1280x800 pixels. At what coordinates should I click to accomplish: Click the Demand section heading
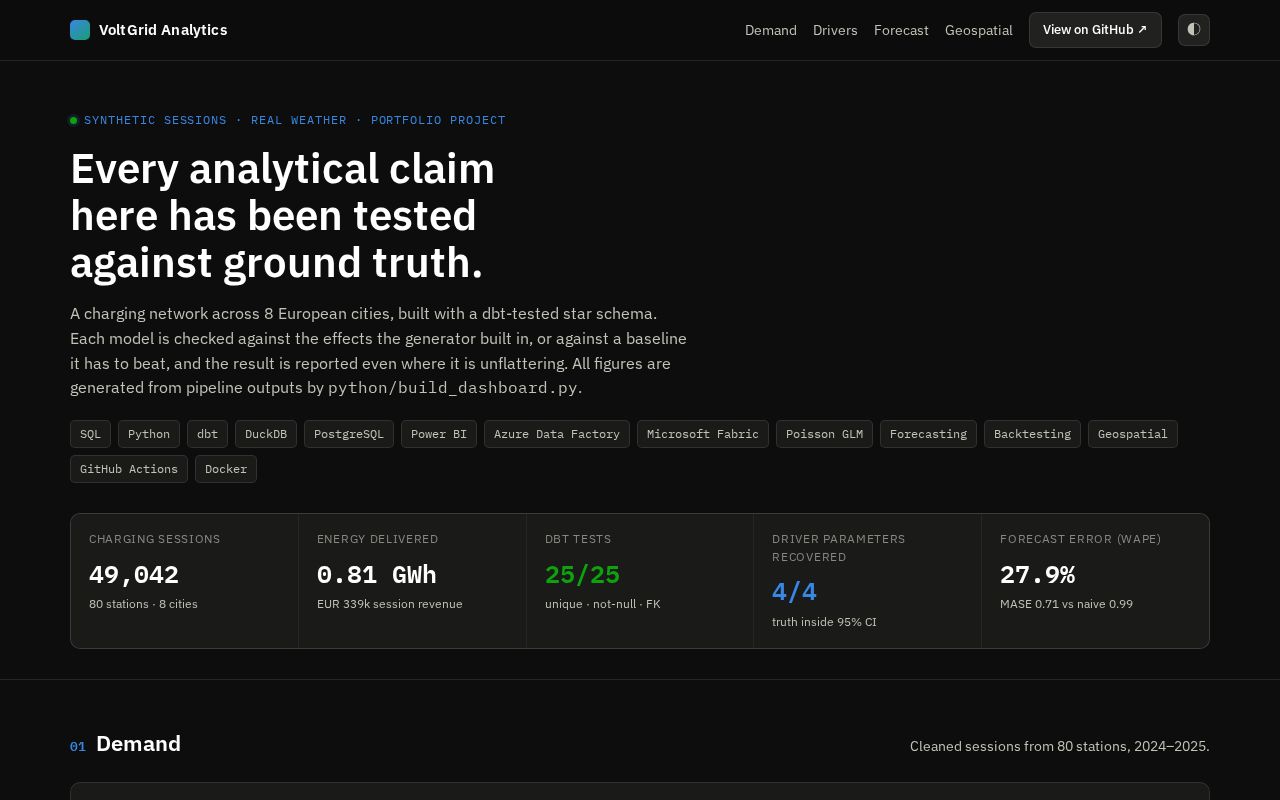(x=138, y=744)
